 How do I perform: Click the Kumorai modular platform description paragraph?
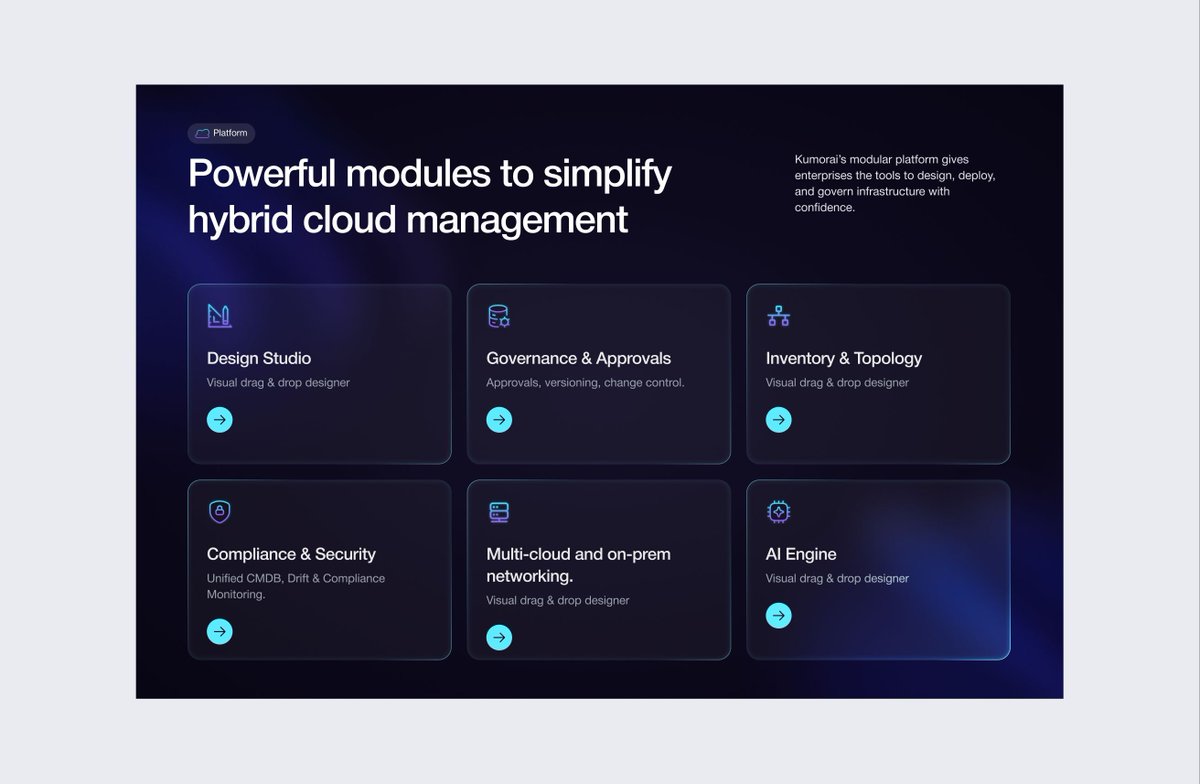tap(894, 183)
